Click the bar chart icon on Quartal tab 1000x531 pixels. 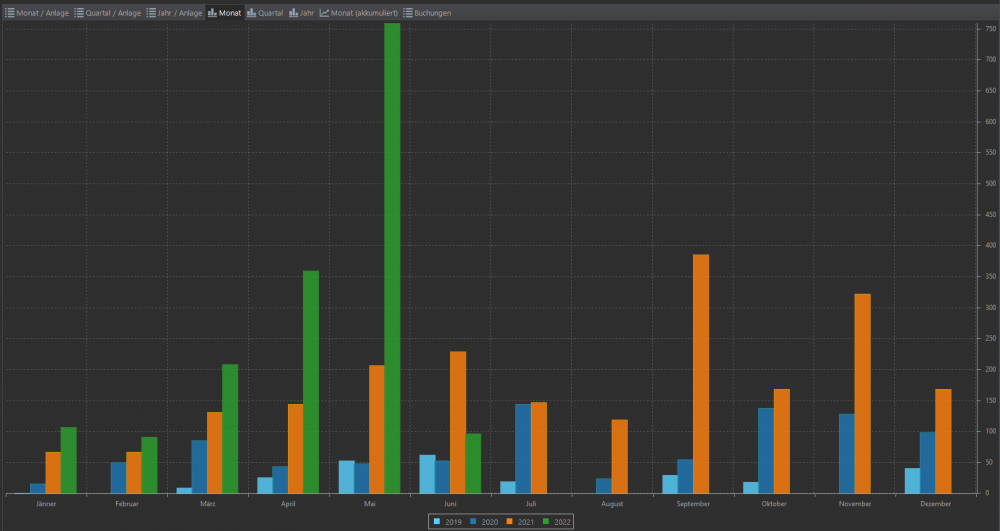(x=252, y=13)
